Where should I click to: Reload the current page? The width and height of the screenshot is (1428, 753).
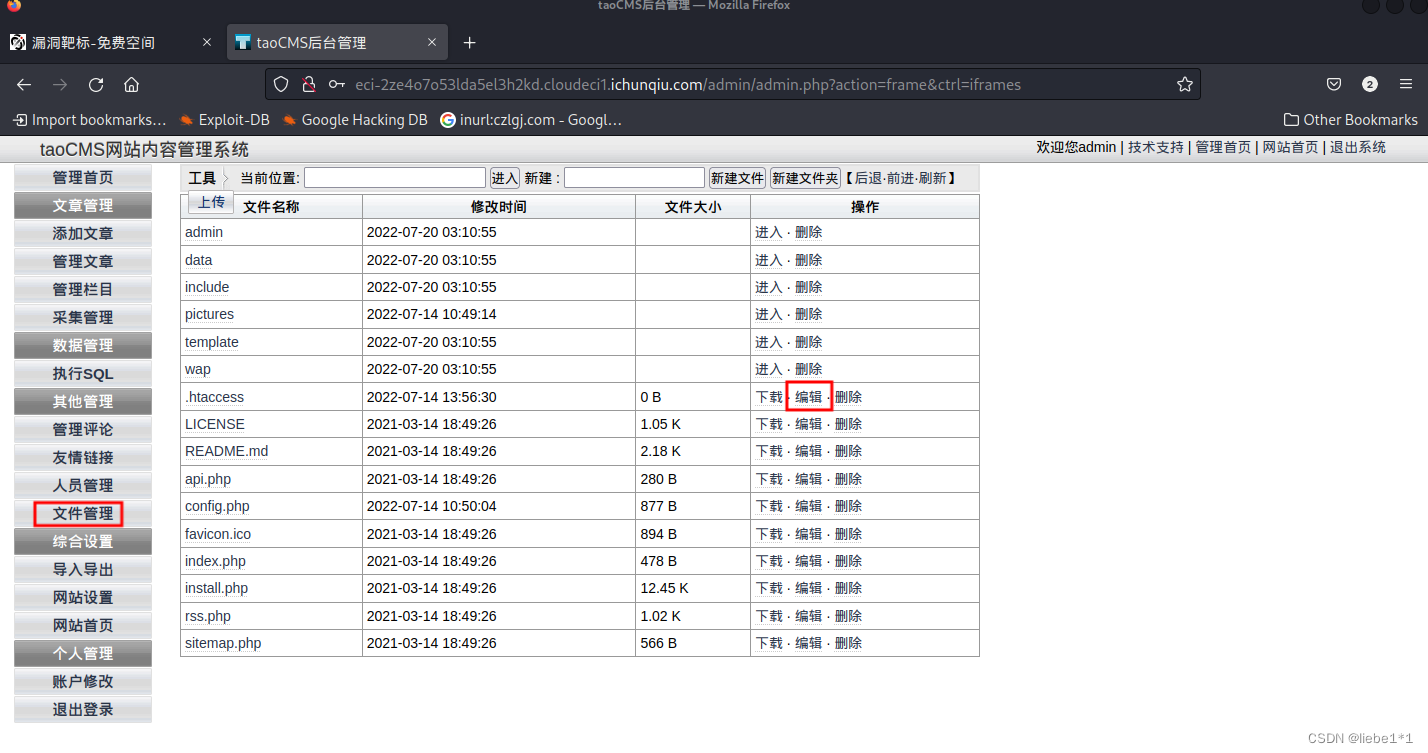tap(96, 85)
